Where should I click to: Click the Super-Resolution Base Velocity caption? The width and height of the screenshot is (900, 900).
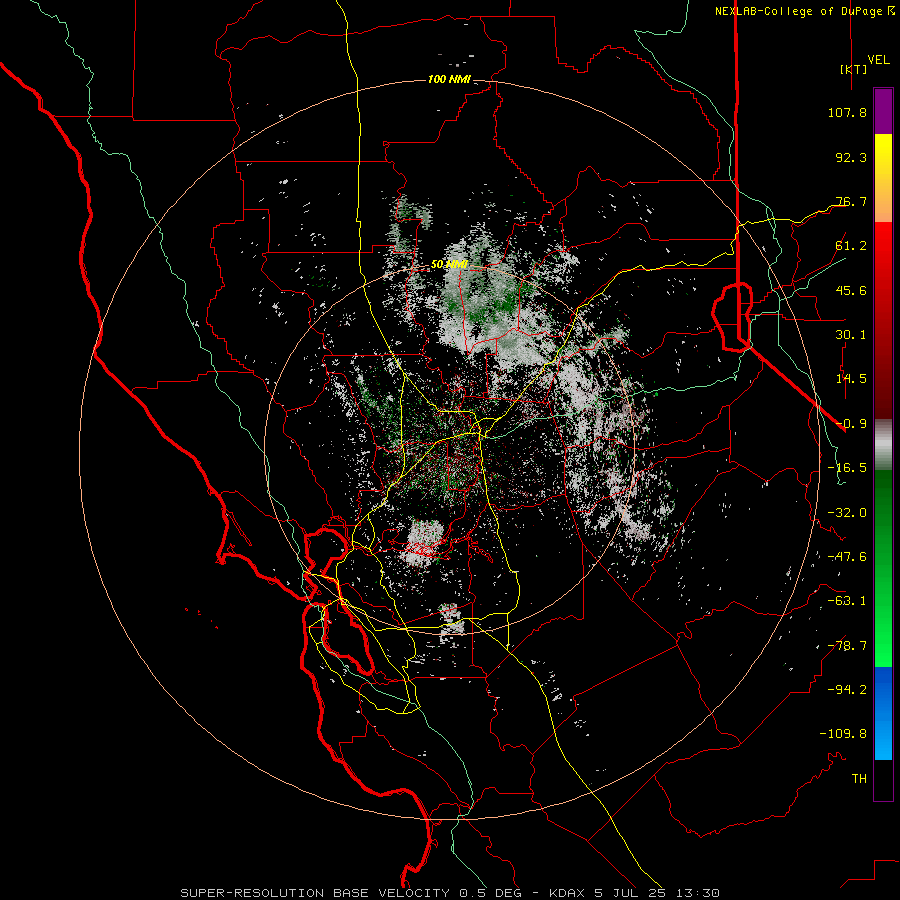(x=449, y=893)
